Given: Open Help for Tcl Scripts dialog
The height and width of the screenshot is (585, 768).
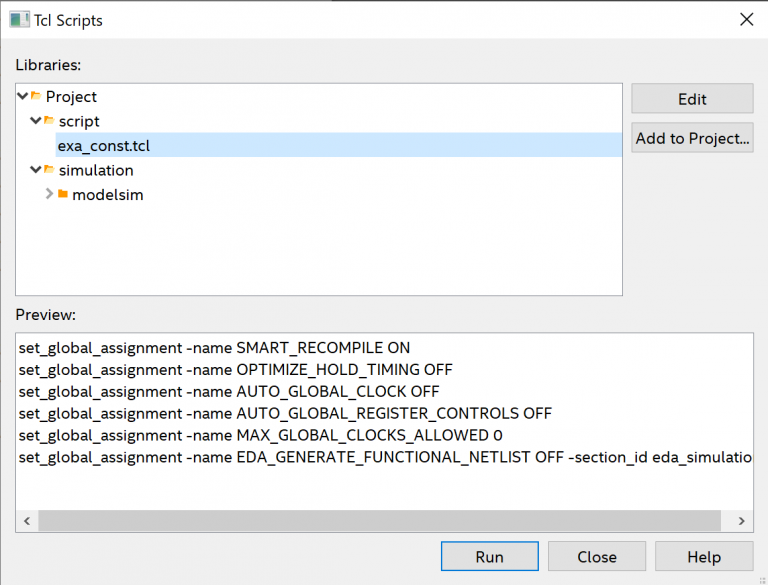Looking at the screenshot, I should 702,557.
